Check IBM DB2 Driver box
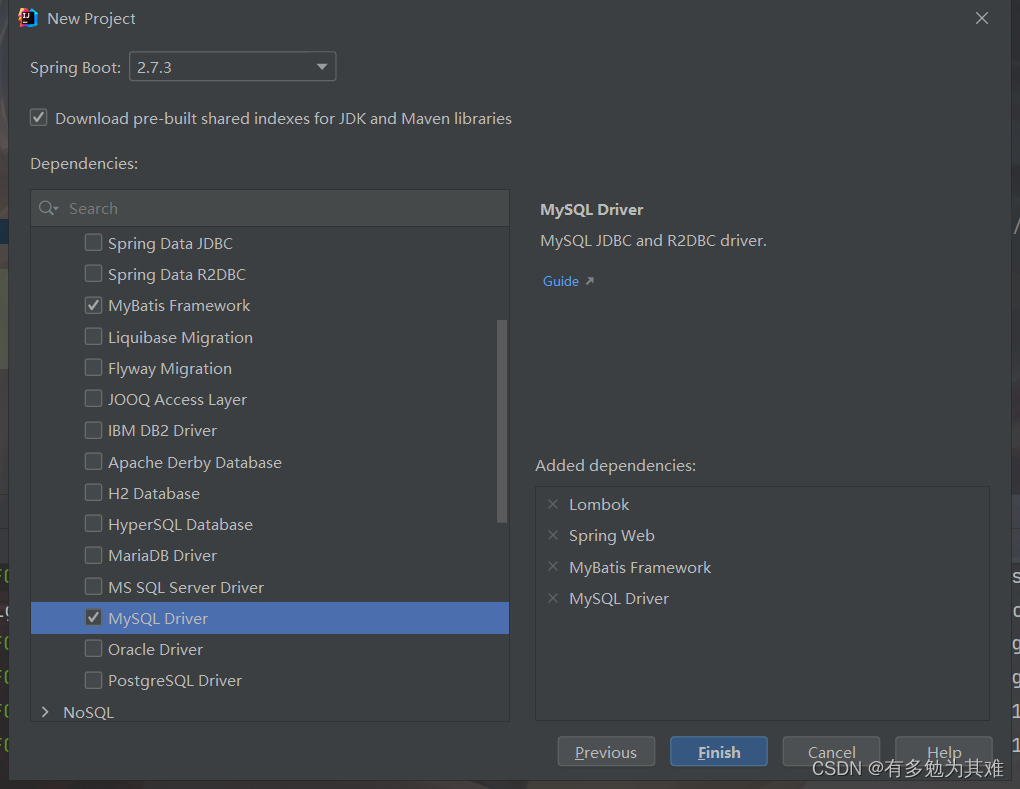 coord(93,430)
